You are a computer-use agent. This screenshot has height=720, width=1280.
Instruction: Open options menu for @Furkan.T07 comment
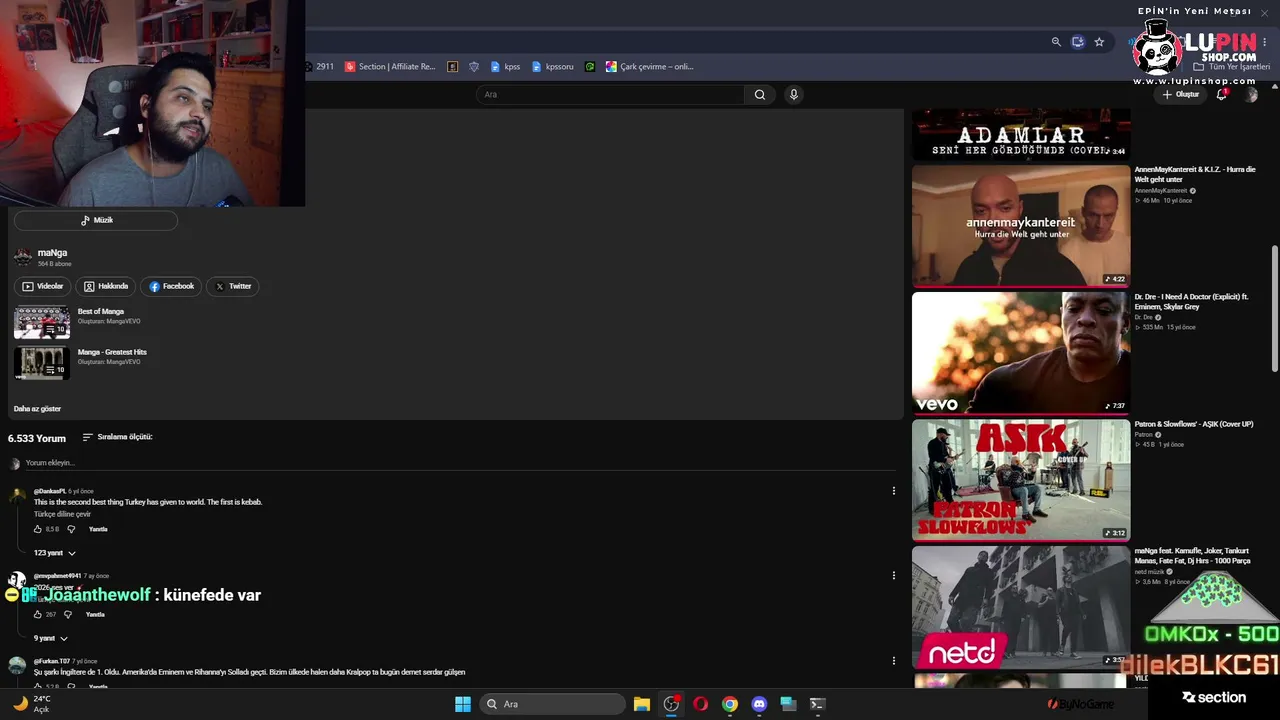click(x=894, y=661)
